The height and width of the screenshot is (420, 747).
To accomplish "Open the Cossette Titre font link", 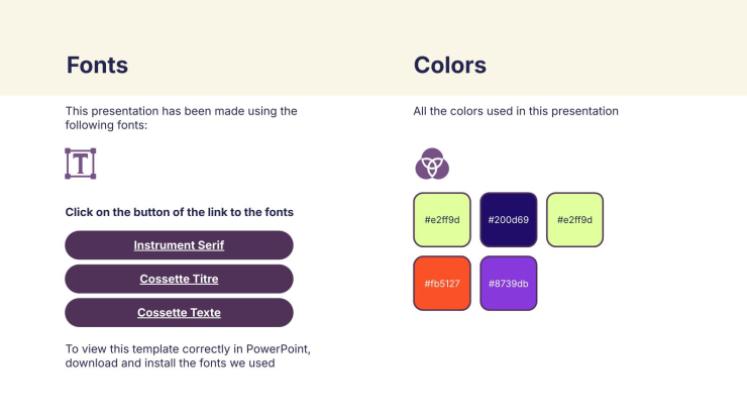I will [x=179, y=279].
